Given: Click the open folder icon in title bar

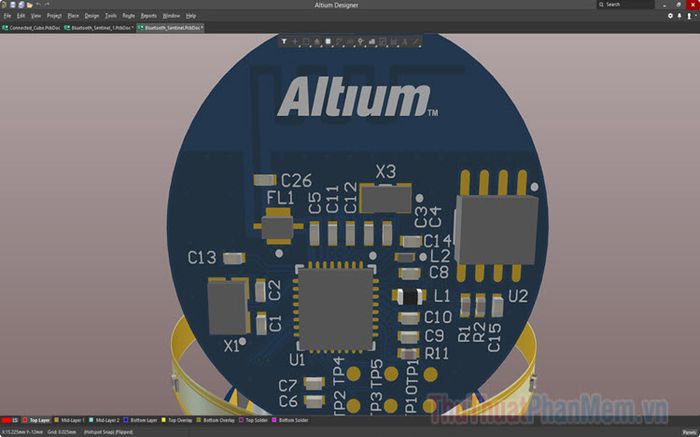Looking at the screenshot, I should [x=29, y=5].
